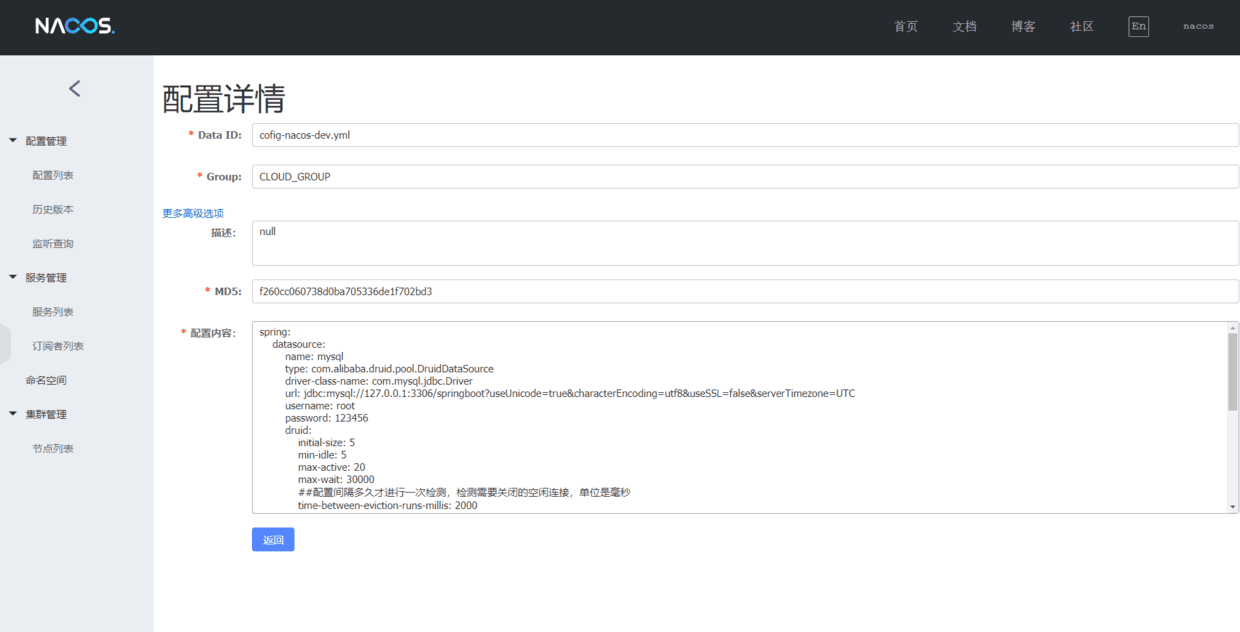This screenshot has height=632, width=1240.
Task: Click the 描述 textarea
Action: click(x=745, y=243)
